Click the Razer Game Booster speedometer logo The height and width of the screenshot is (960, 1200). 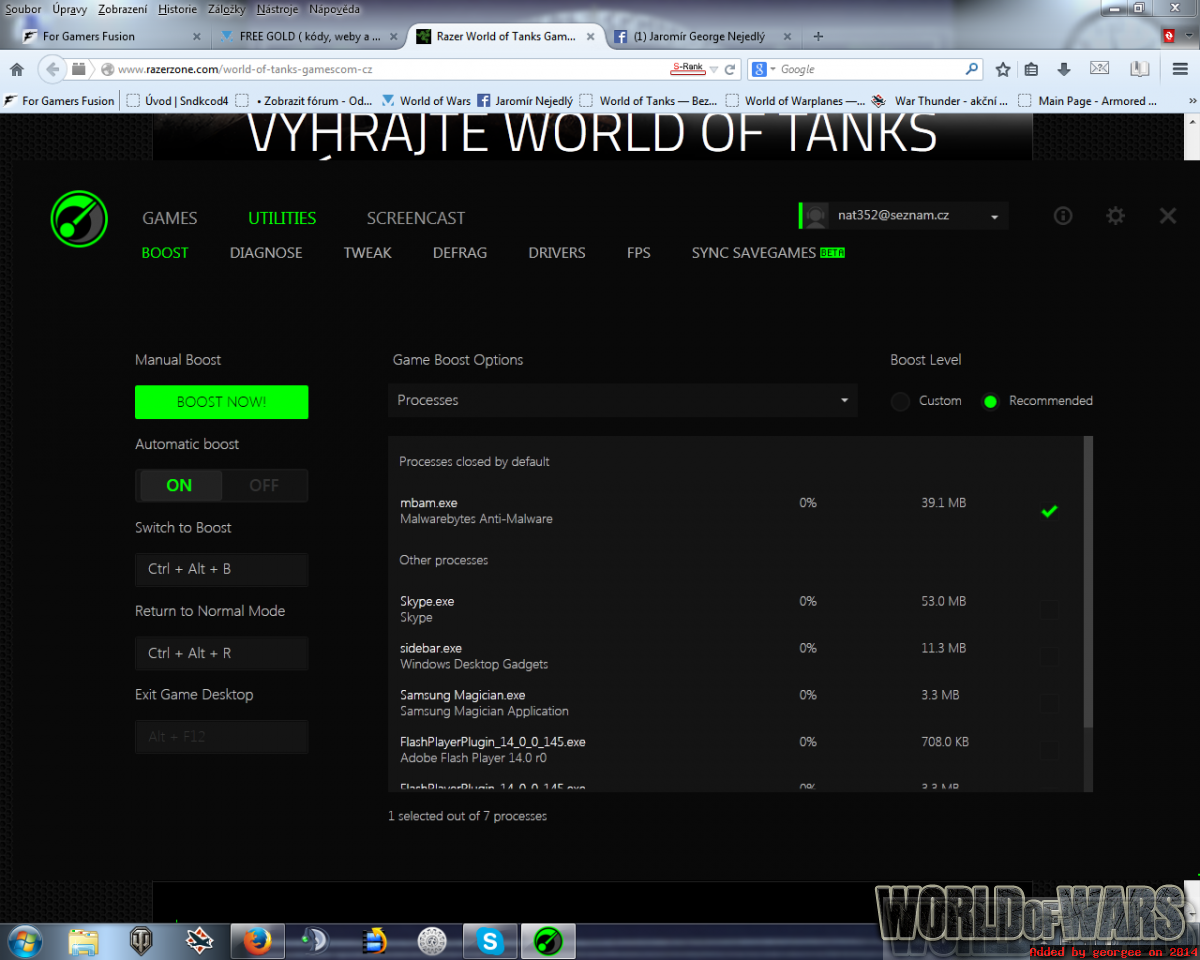click(79, 218)
